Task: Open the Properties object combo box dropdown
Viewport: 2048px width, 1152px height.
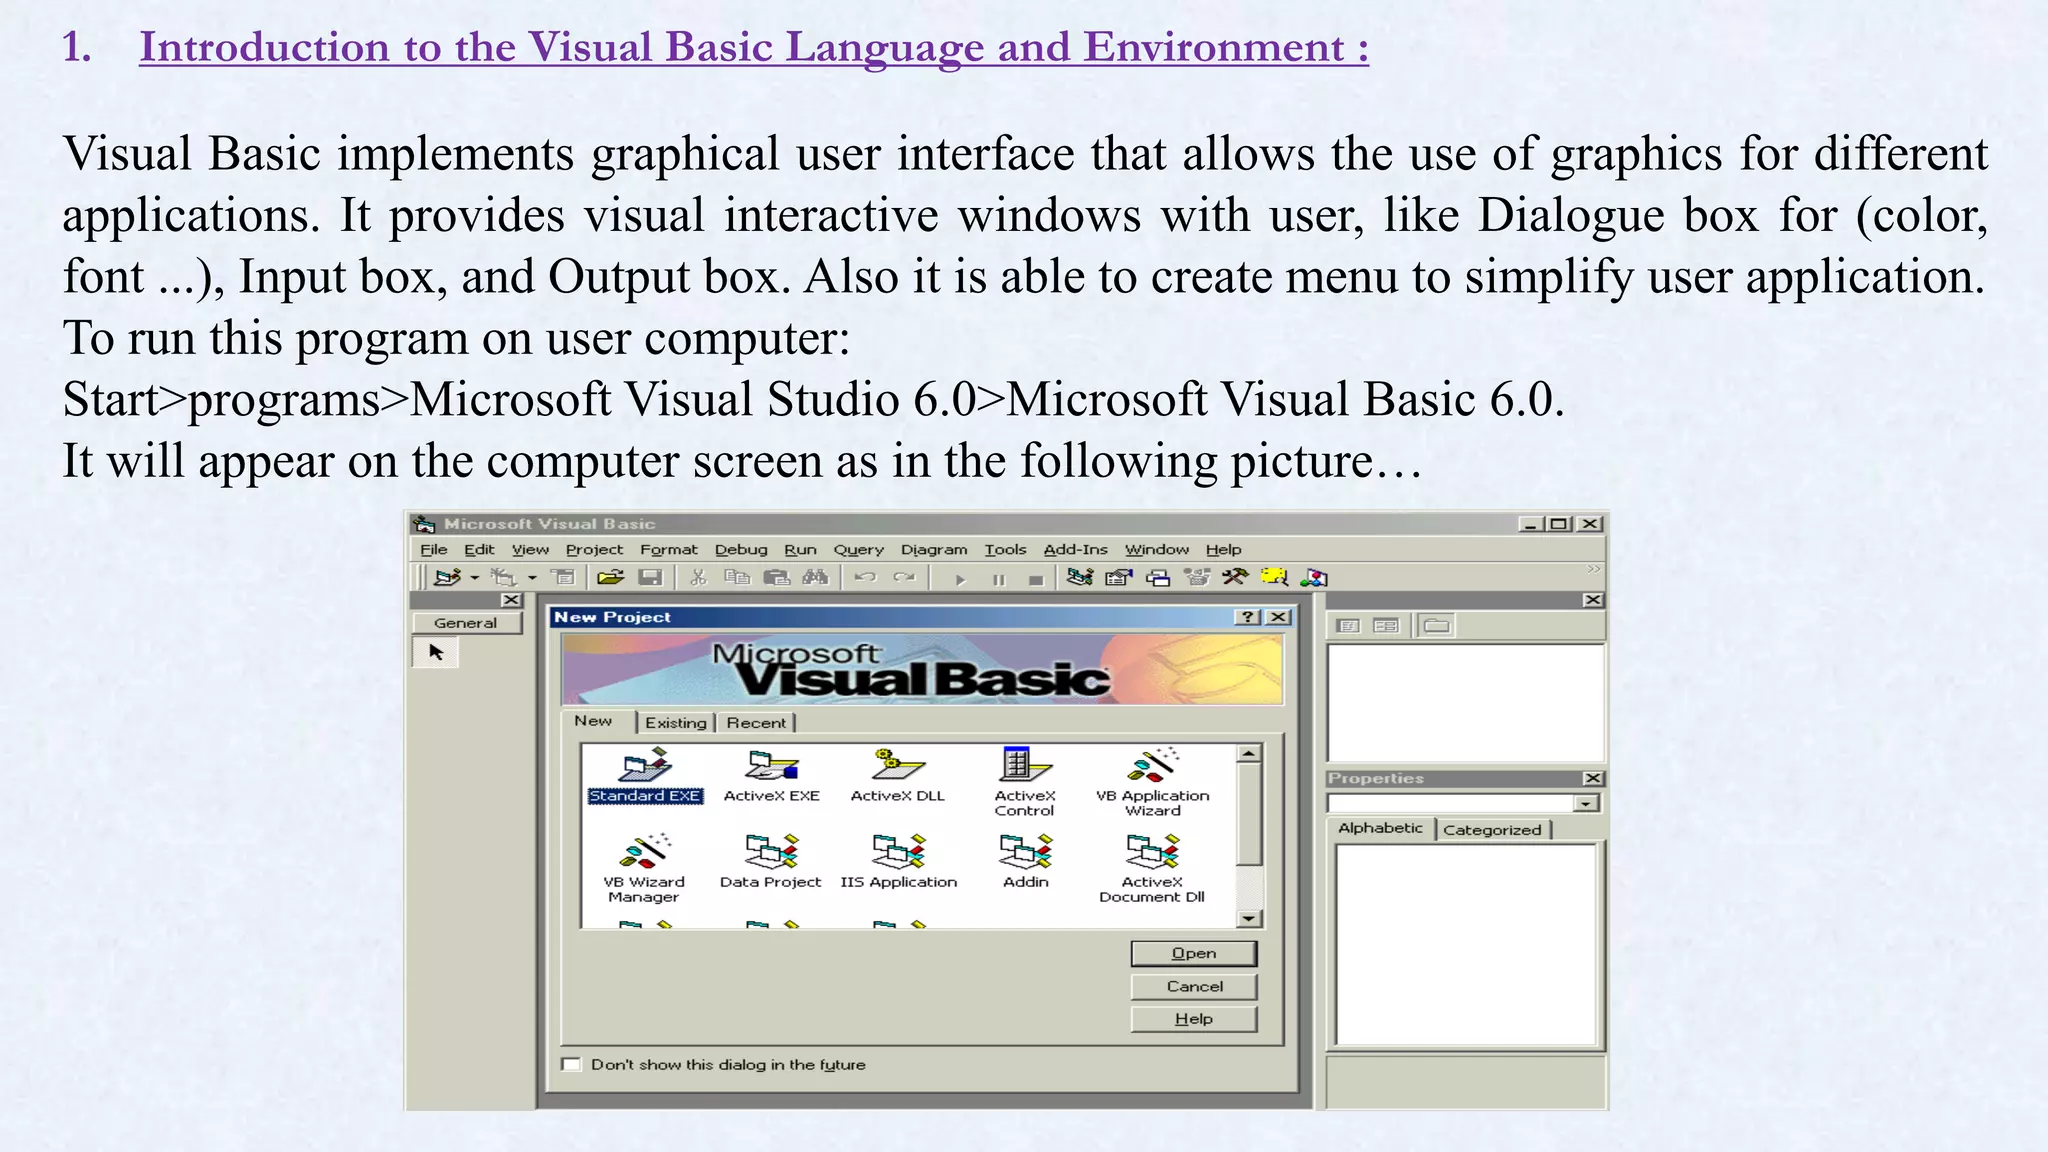Action: [1585, 803]
